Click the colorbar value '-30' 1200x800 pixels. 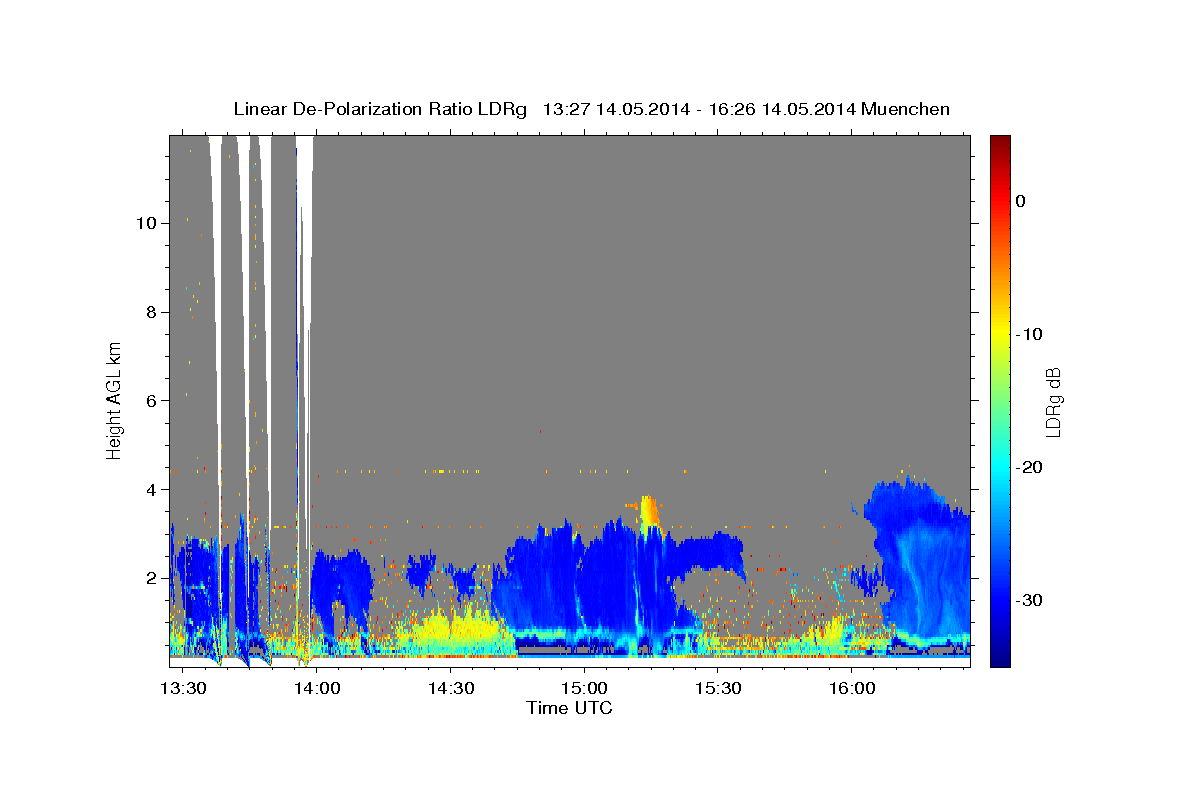1030,600
